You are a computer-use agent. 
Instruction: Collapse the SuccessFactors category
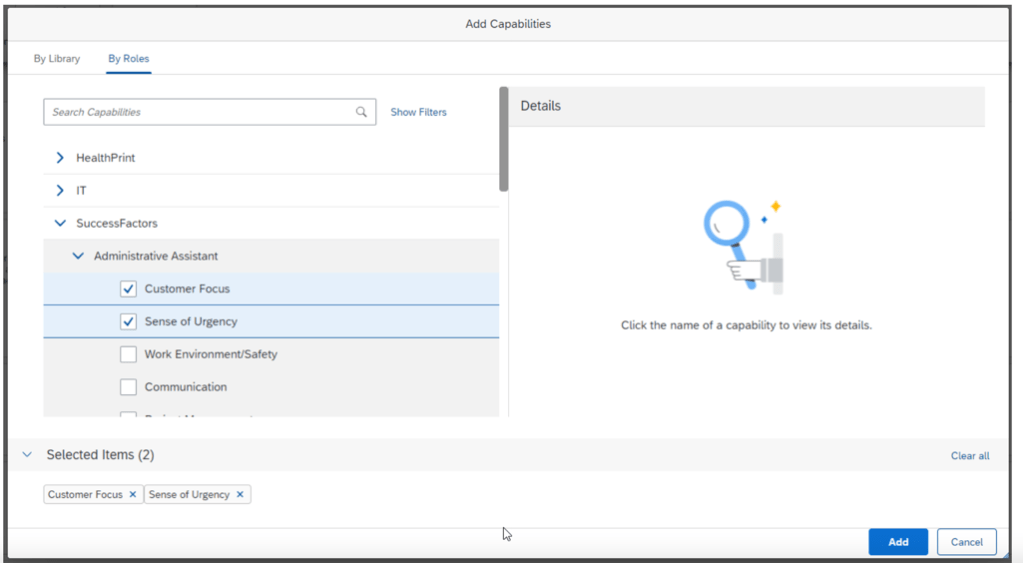point(60,223)
